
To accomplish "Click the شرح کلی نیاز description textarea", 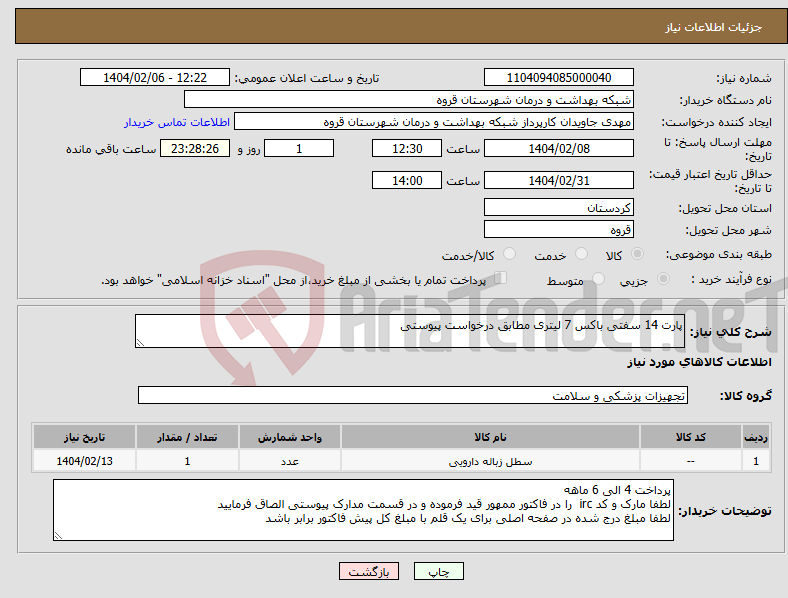I will tap(410, 331).
